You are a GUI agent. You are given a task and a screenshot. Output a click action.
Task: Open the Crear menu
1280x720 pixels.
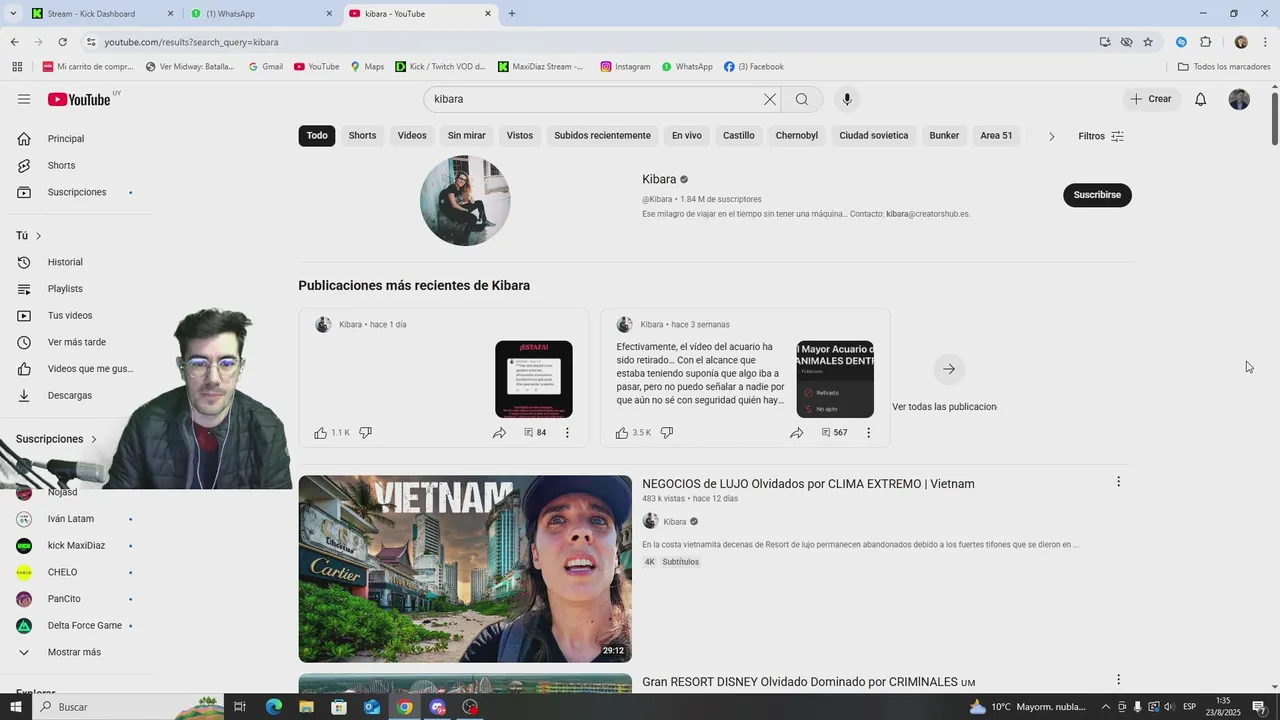pos(1151,99)
